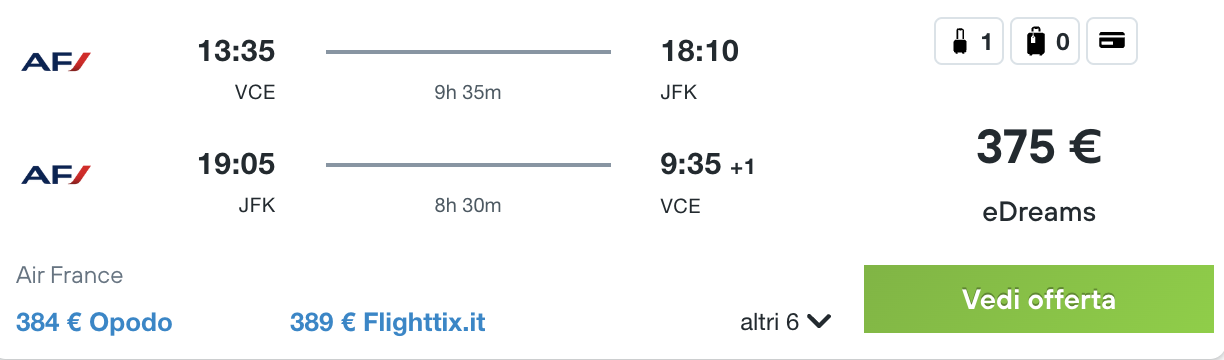Click the 9:35 +1 return arrival time
1224x360 pixels.
[708, 164]
